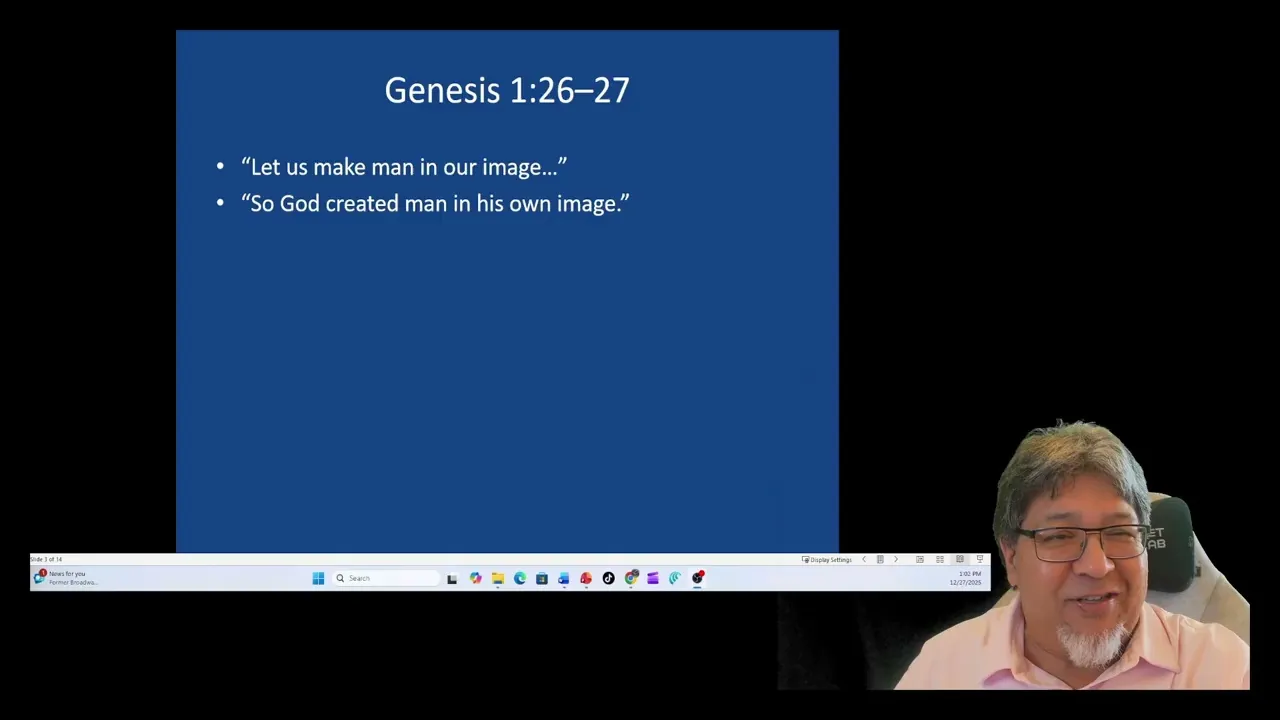Open Microsoft Edge from the taskbar
The height and width of the screenshot is (720, 1280).
click(520, 578)
